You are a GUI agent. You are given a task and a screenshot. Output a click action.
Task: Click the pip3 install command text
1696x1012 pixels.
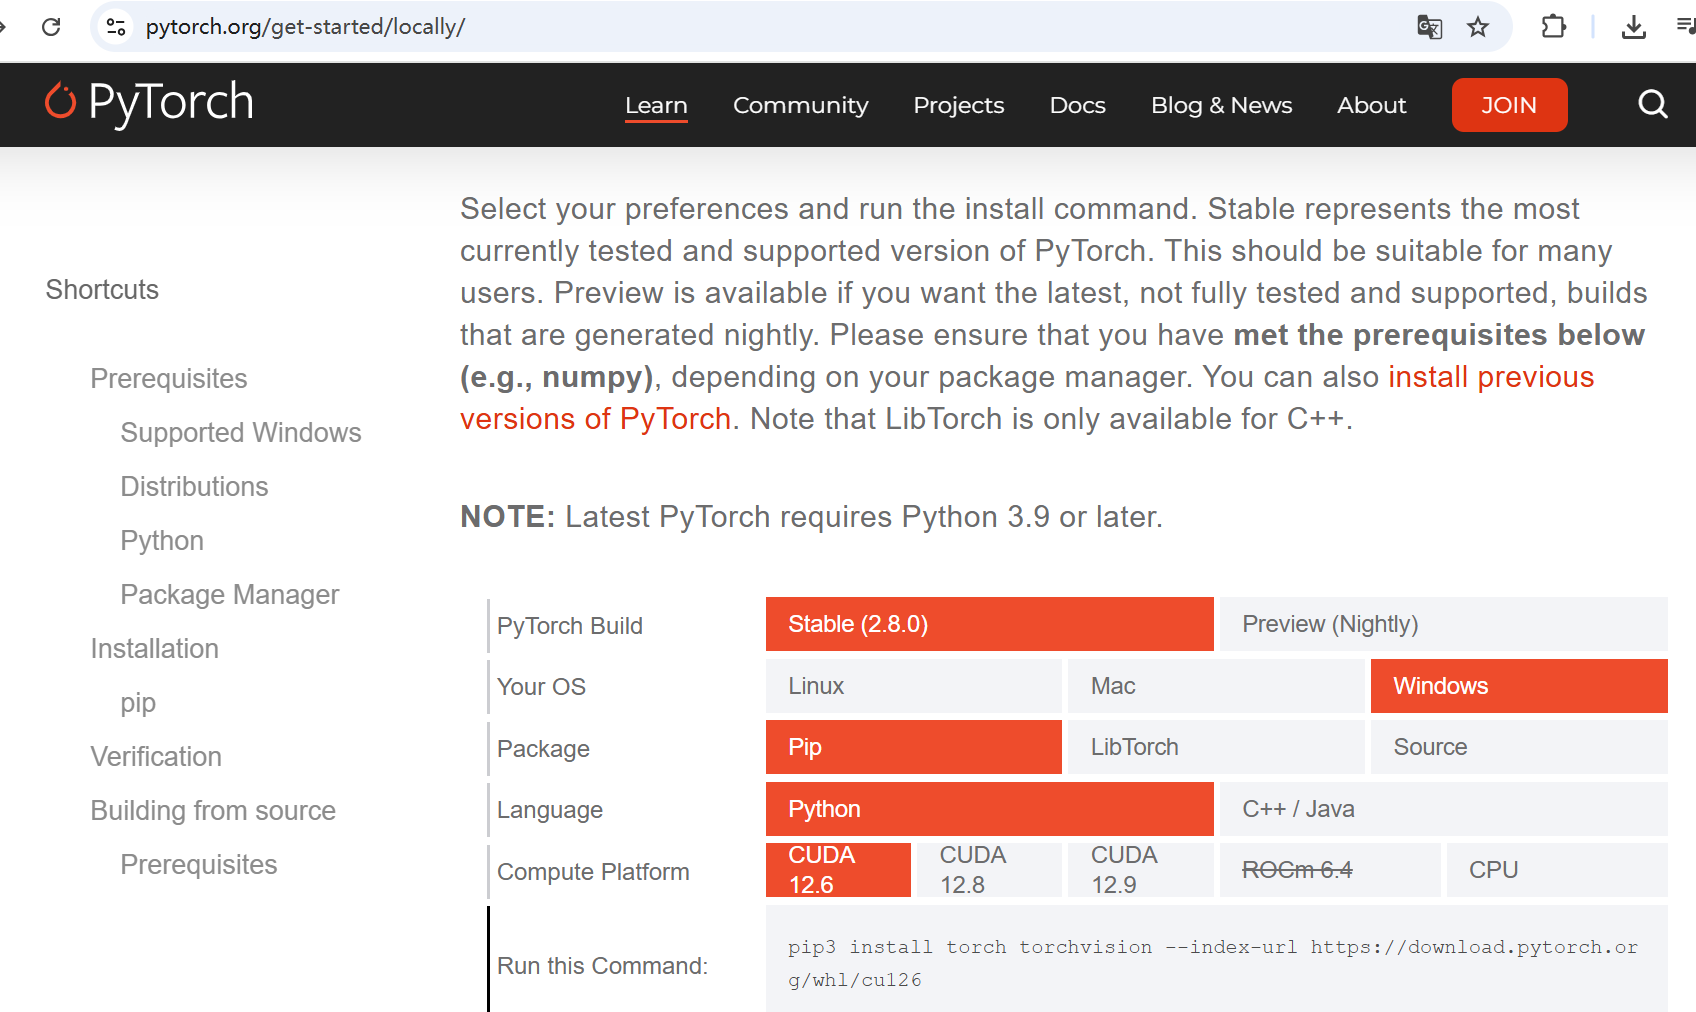pos(1213,964)
